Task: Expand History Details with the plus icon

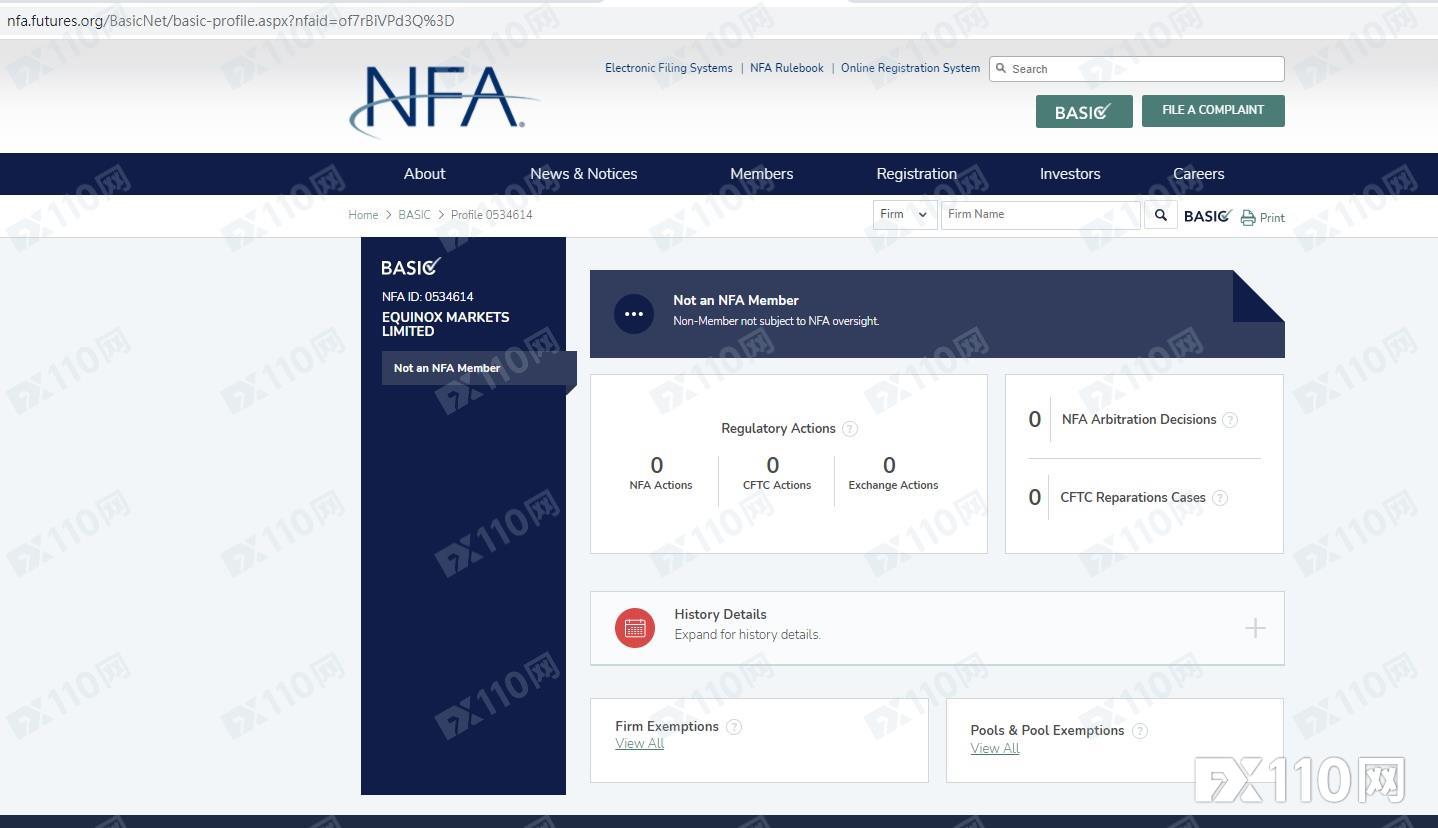Action: [1255, 628]
